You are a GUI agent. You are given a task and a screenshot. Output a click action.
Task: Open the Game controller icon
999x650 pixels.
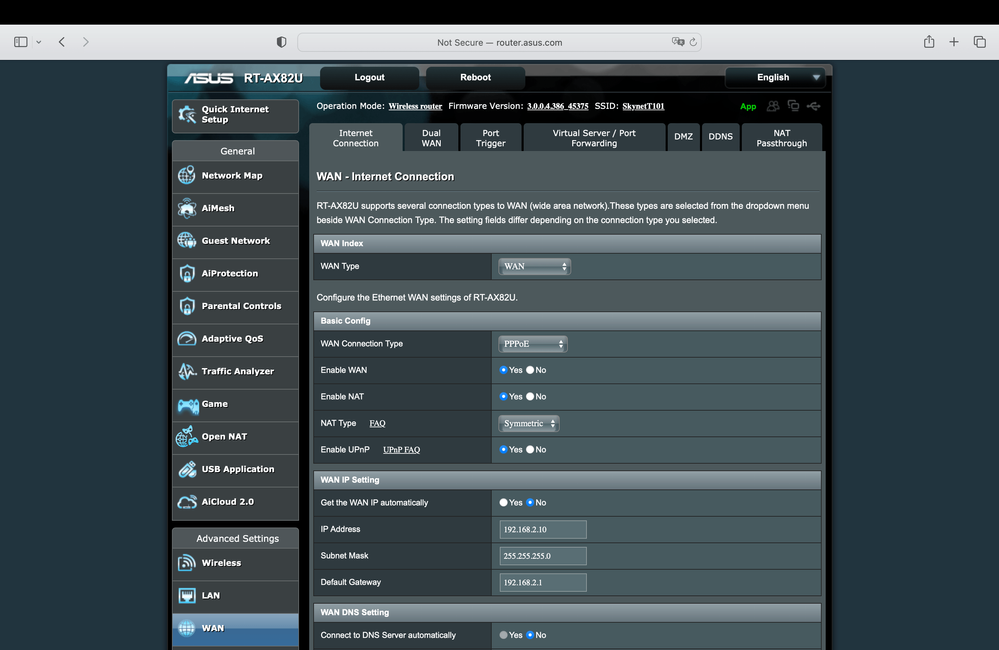tap(187, 405)
